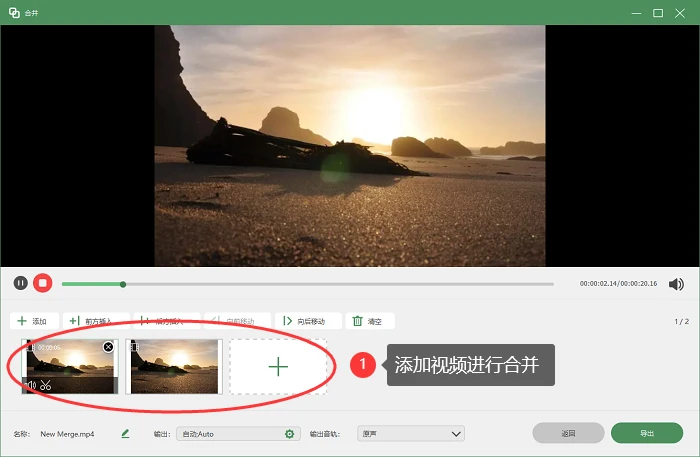Click the 前方插入 insert-before button

(96, 321)
